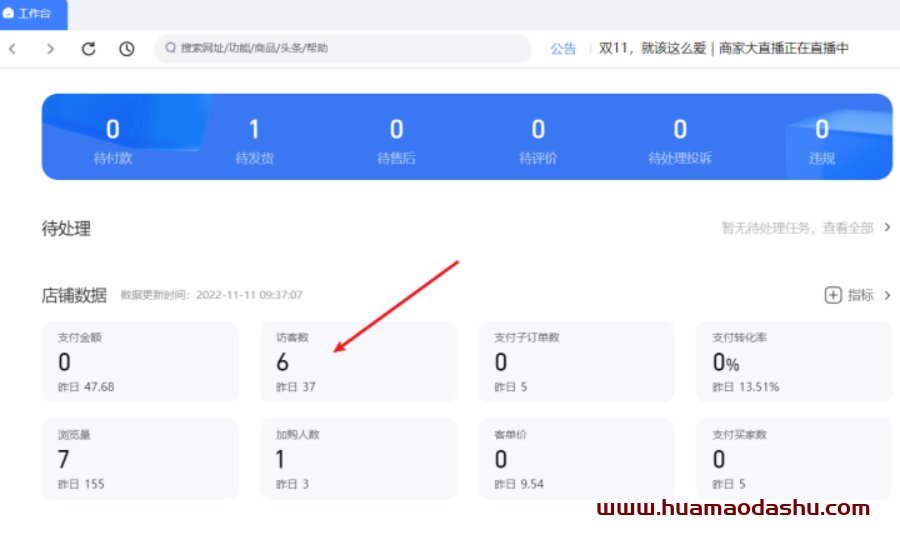The width and height of the screenshot is (900, 545).
Task: Click the refresh page icon
Action: tap(88, 48)
